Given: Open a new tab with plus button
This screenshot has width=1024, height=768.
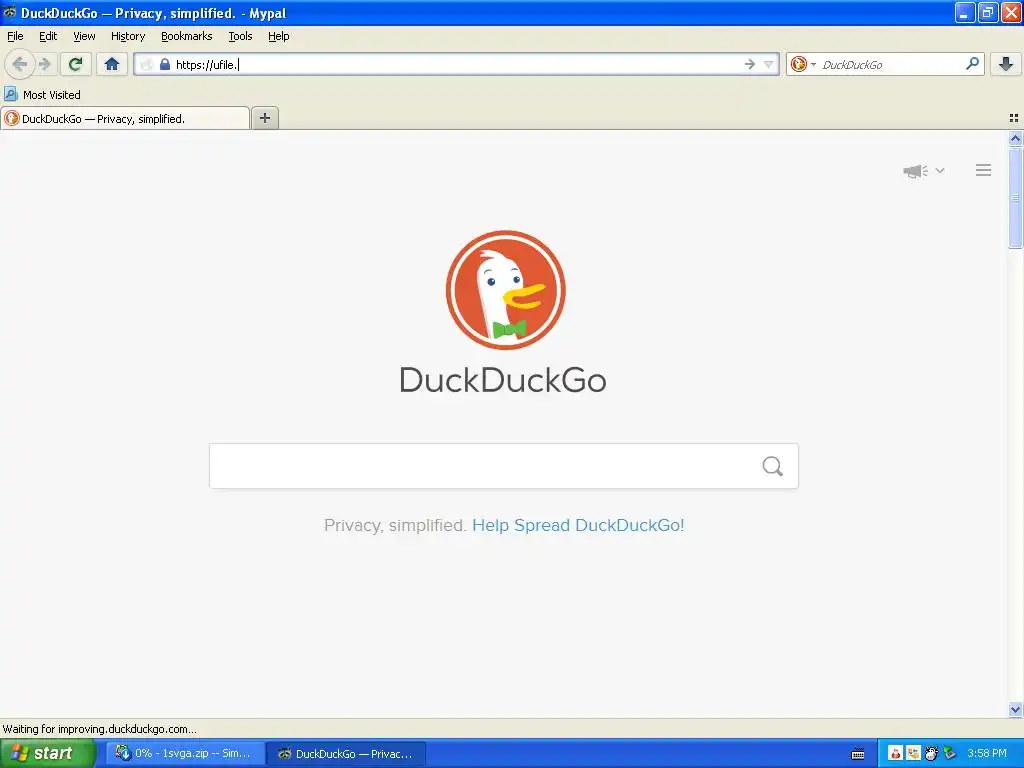Looking at the screenshot, I should [264, 118].
